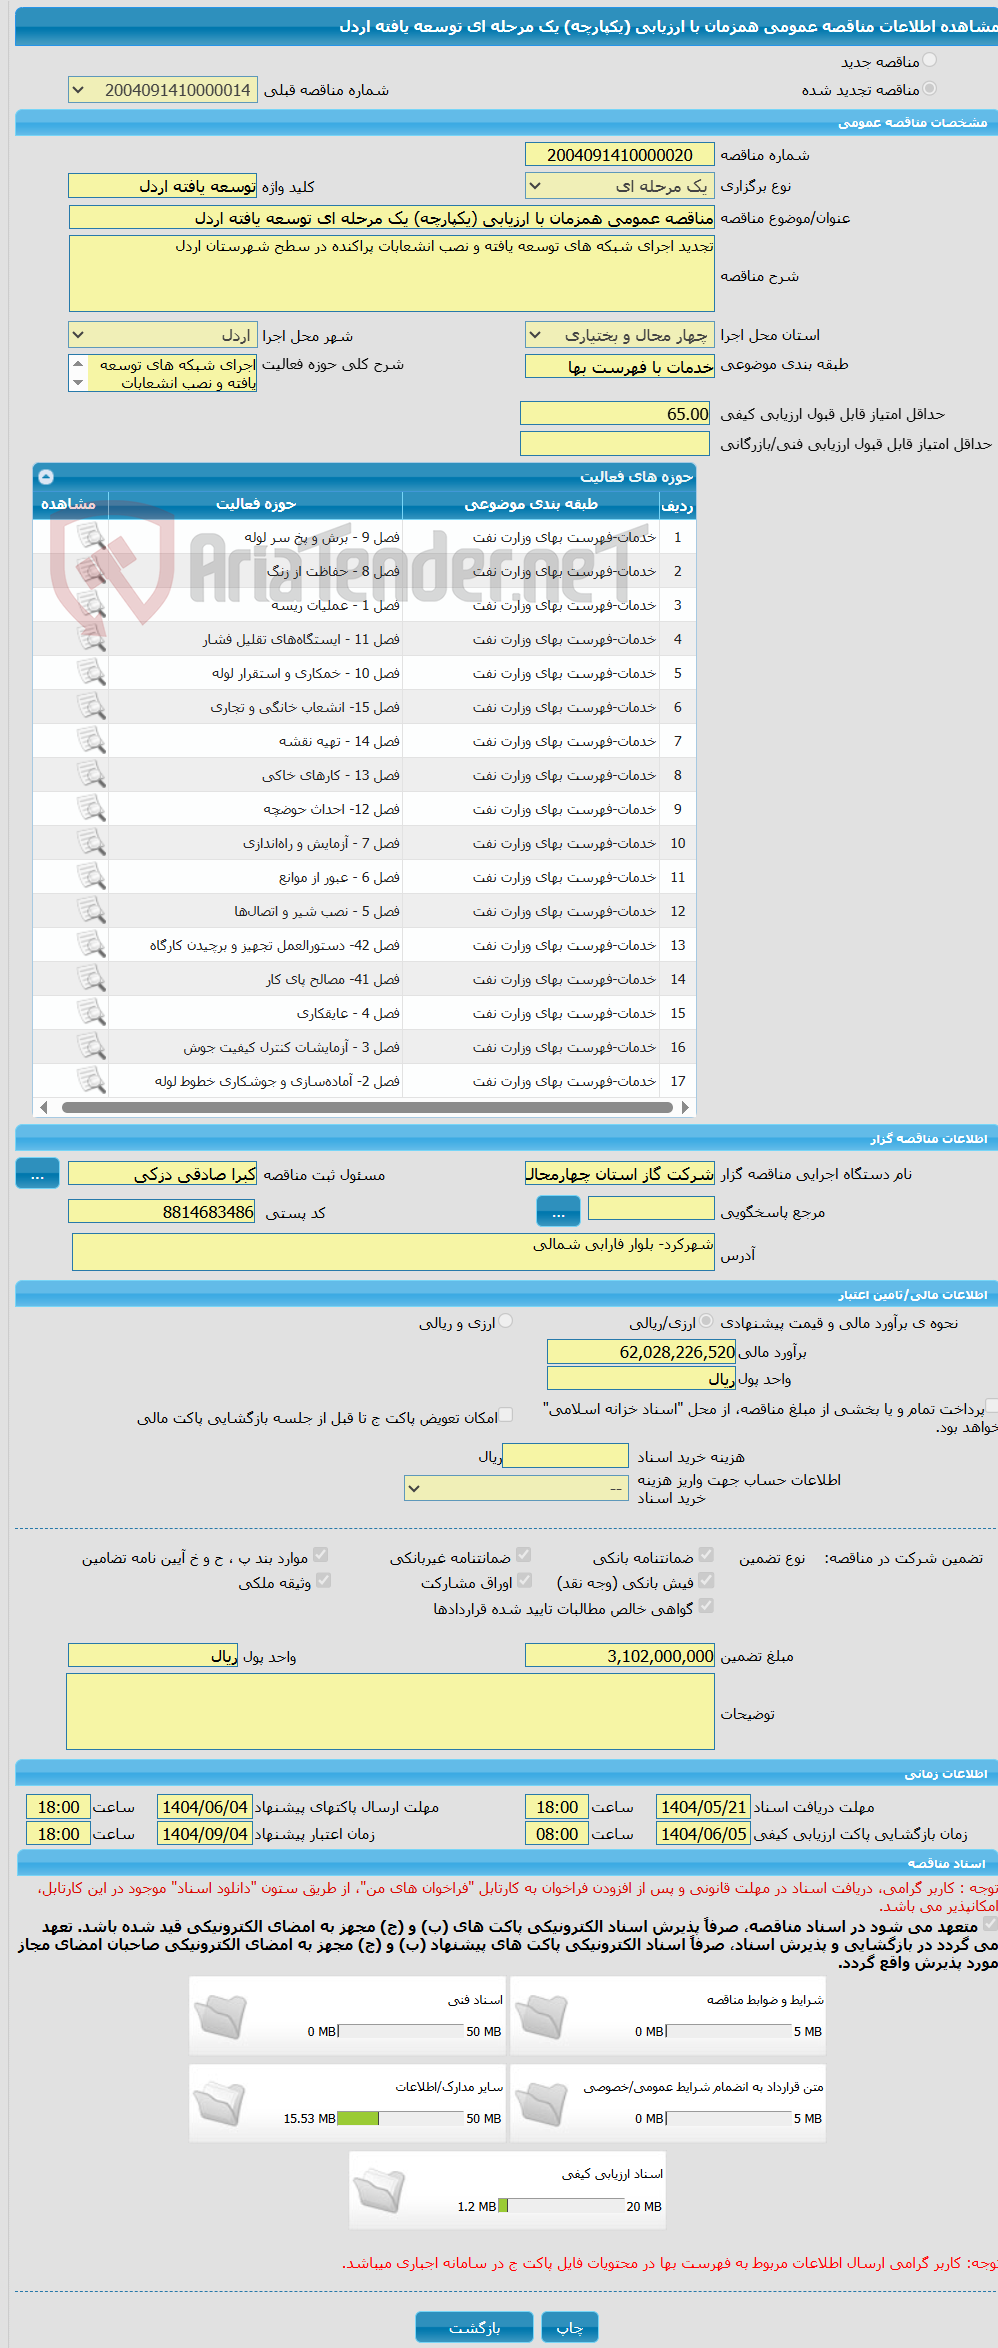This screenshot has width=998, height=2348.
Task: Click up arrow of شرح کلی حوزه فعالیت
Action: [x=78, y=364]
